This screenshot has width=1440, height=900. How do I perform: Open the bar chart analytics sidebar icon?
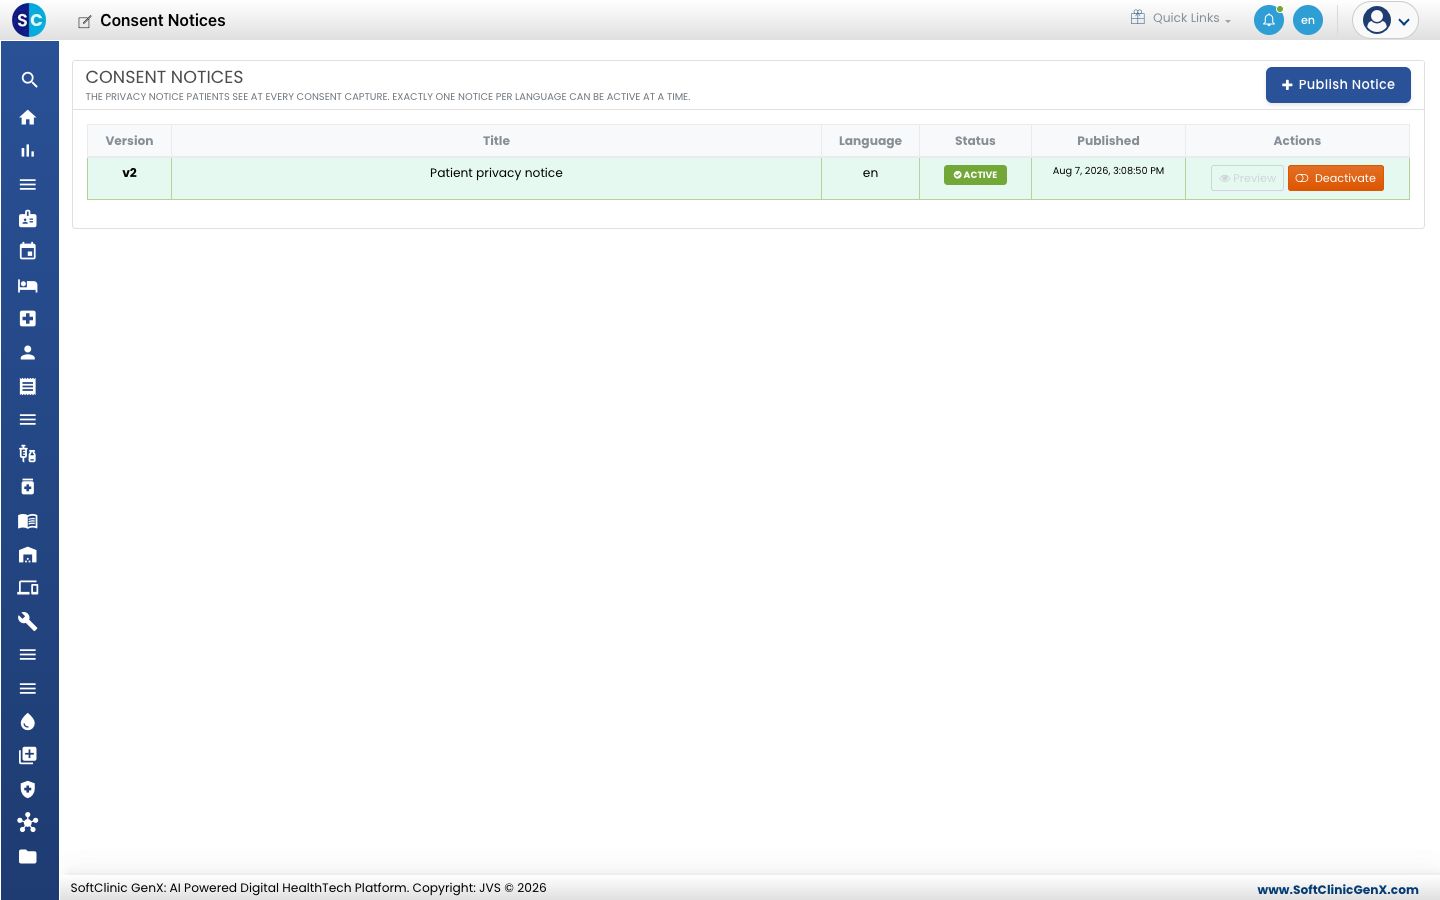click(x=28, y=151)
